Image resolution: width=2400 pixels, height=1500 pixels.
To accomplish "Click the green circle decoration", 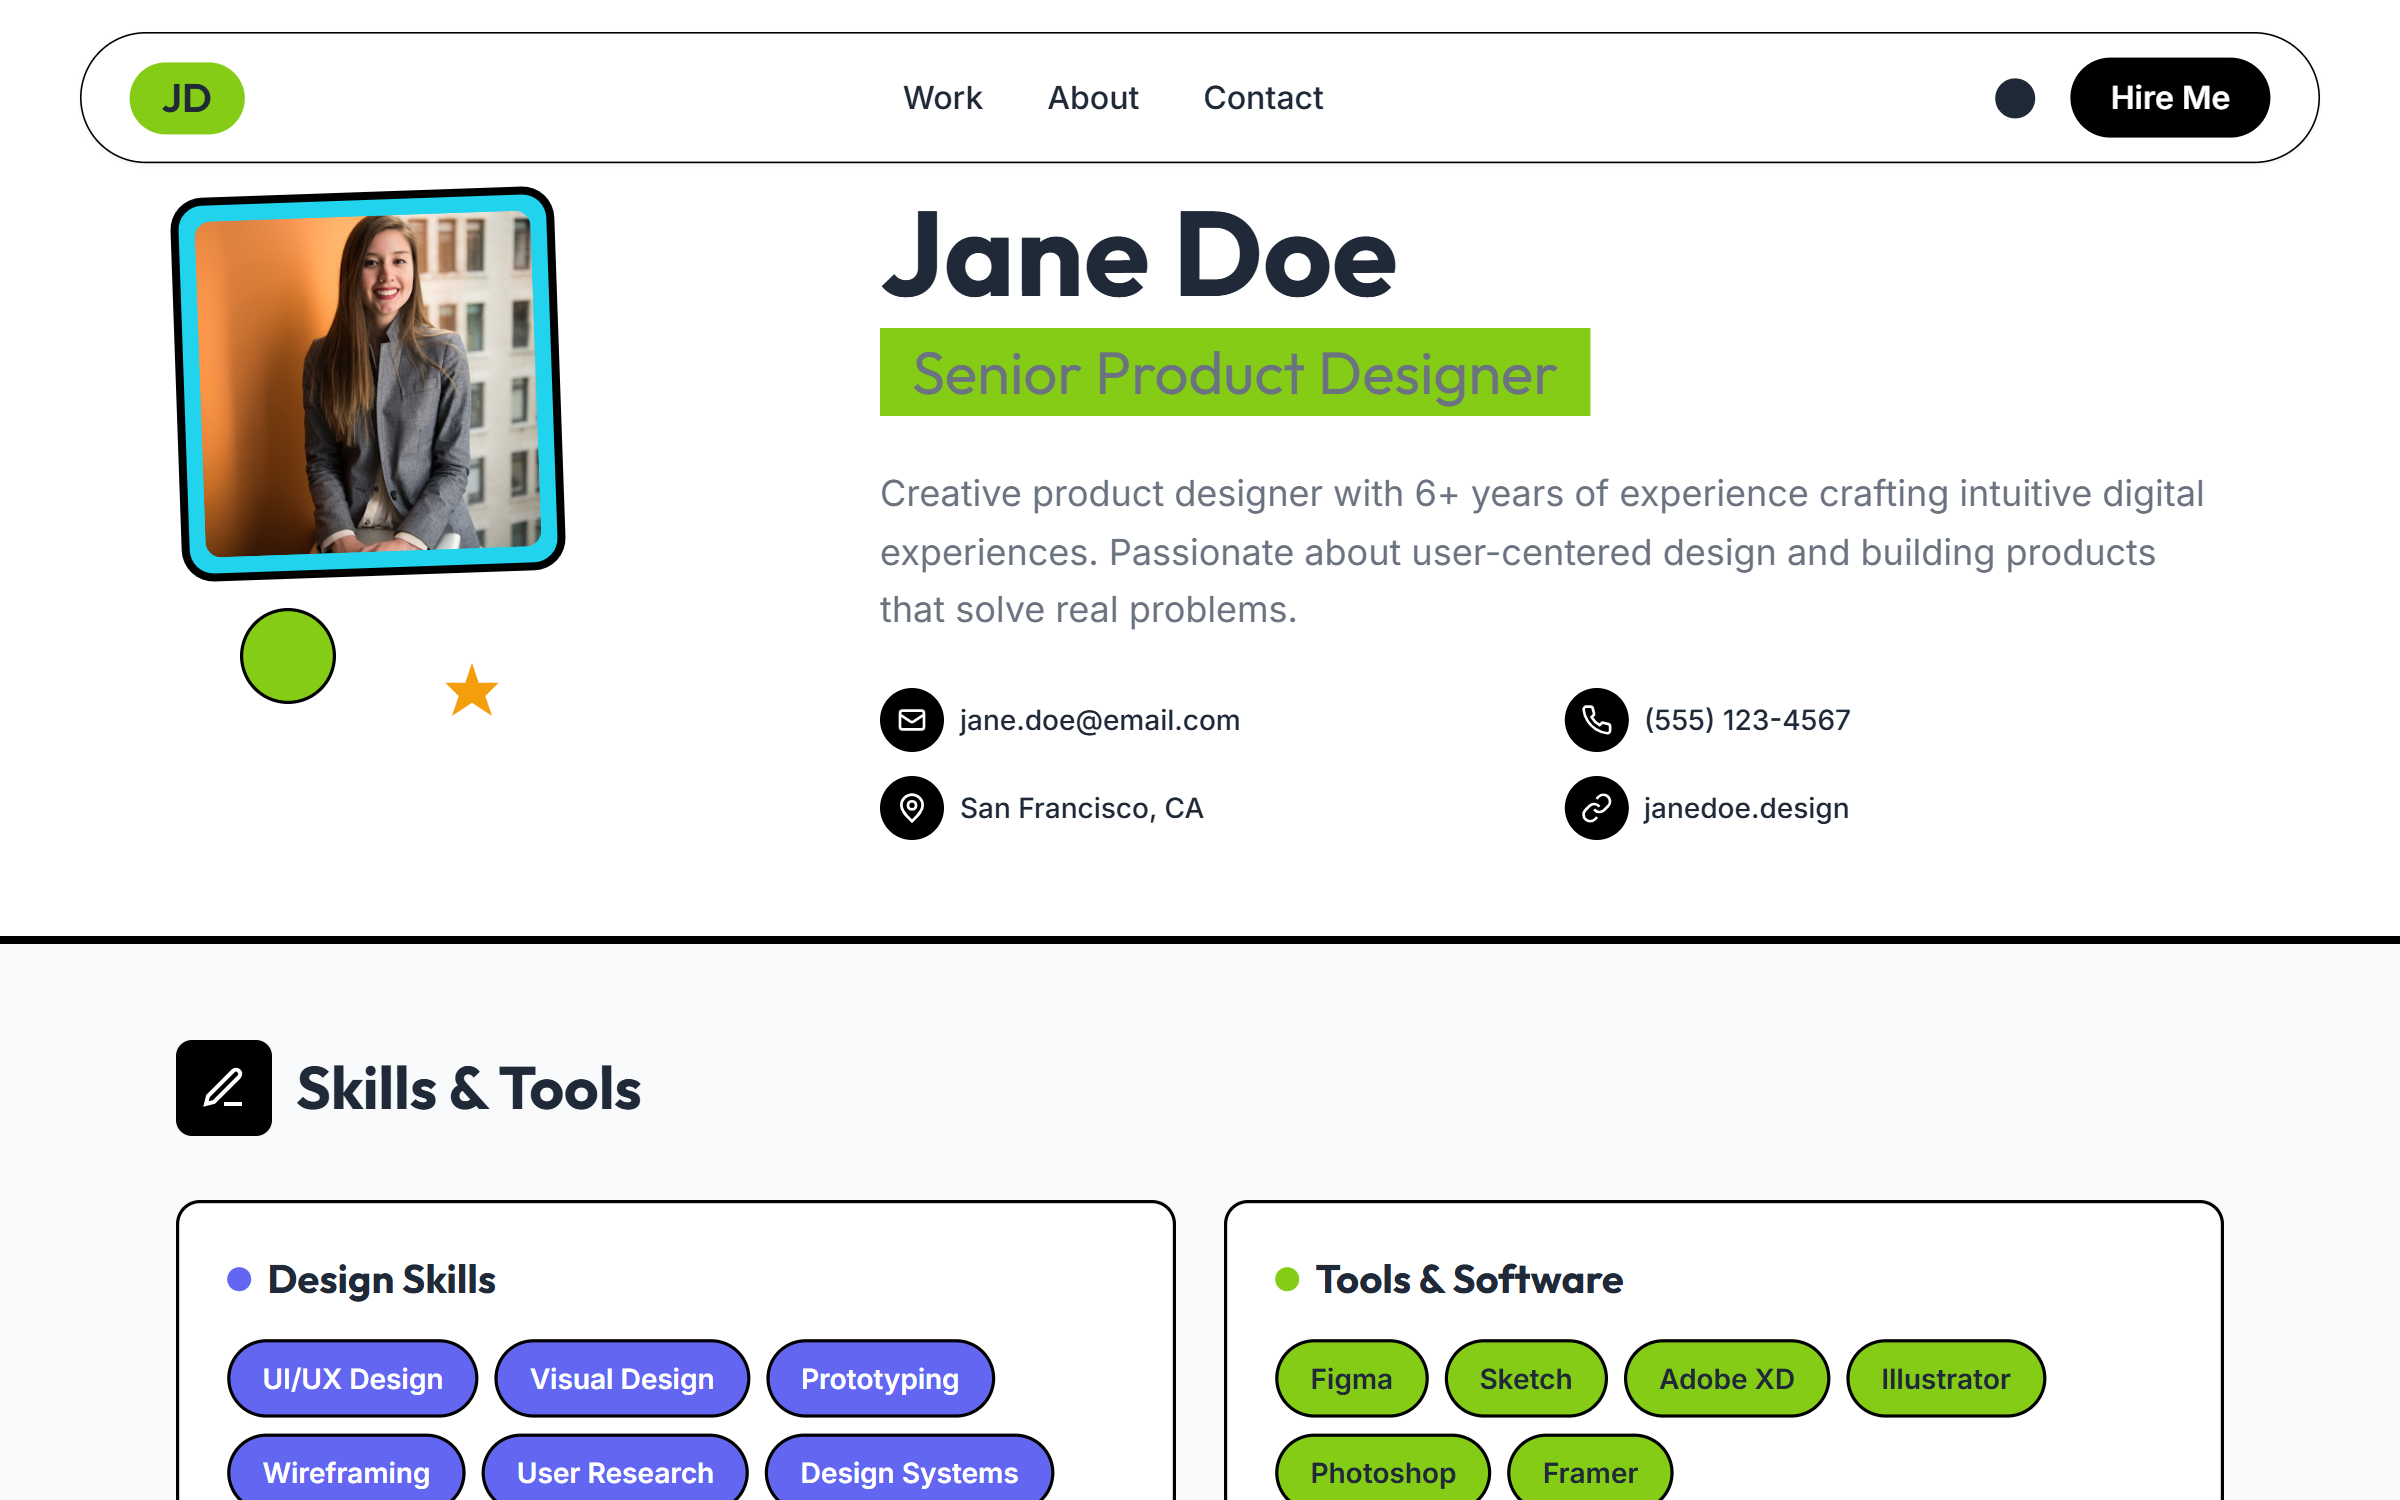I will click(x=288, y=656).
